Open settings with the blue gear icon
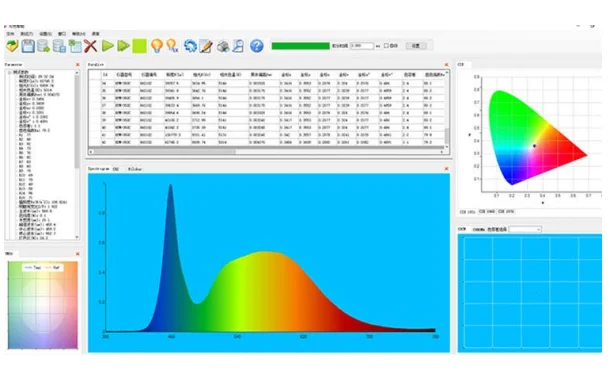The image size is (610, 384). [190, 46]
